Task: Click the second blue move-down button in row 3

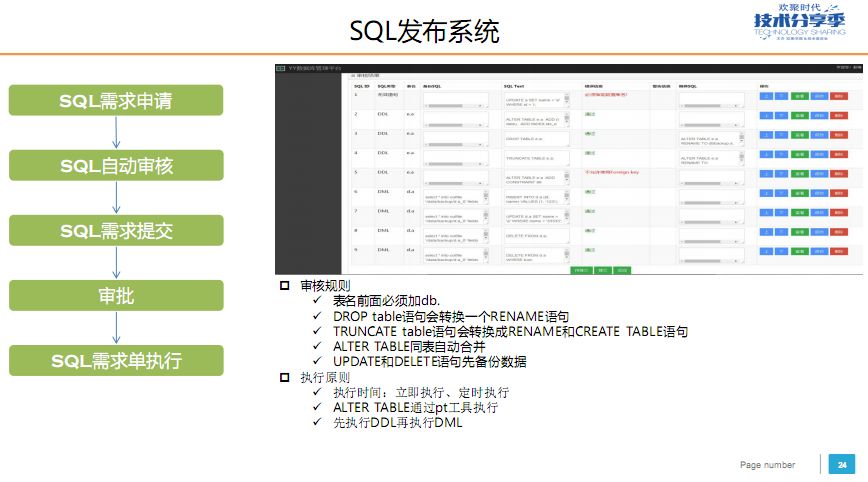Action: (x=781, y=135)
